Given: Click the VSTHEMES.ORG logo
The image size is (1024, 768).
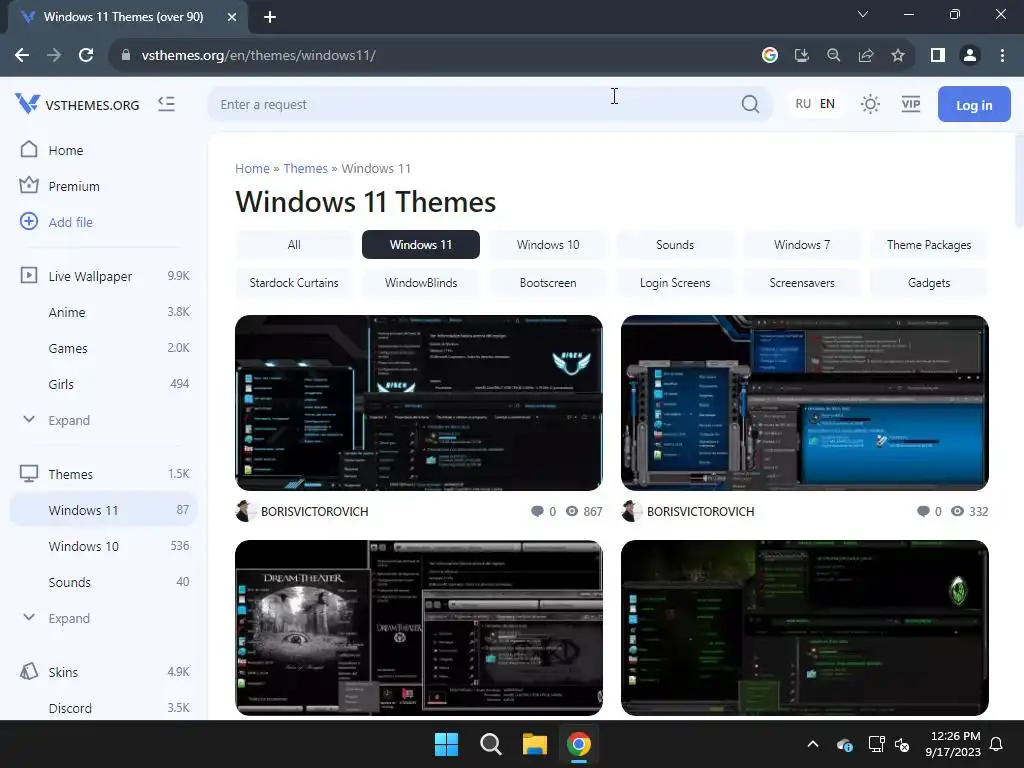Looking at the screenshot, I should [77, 104].
